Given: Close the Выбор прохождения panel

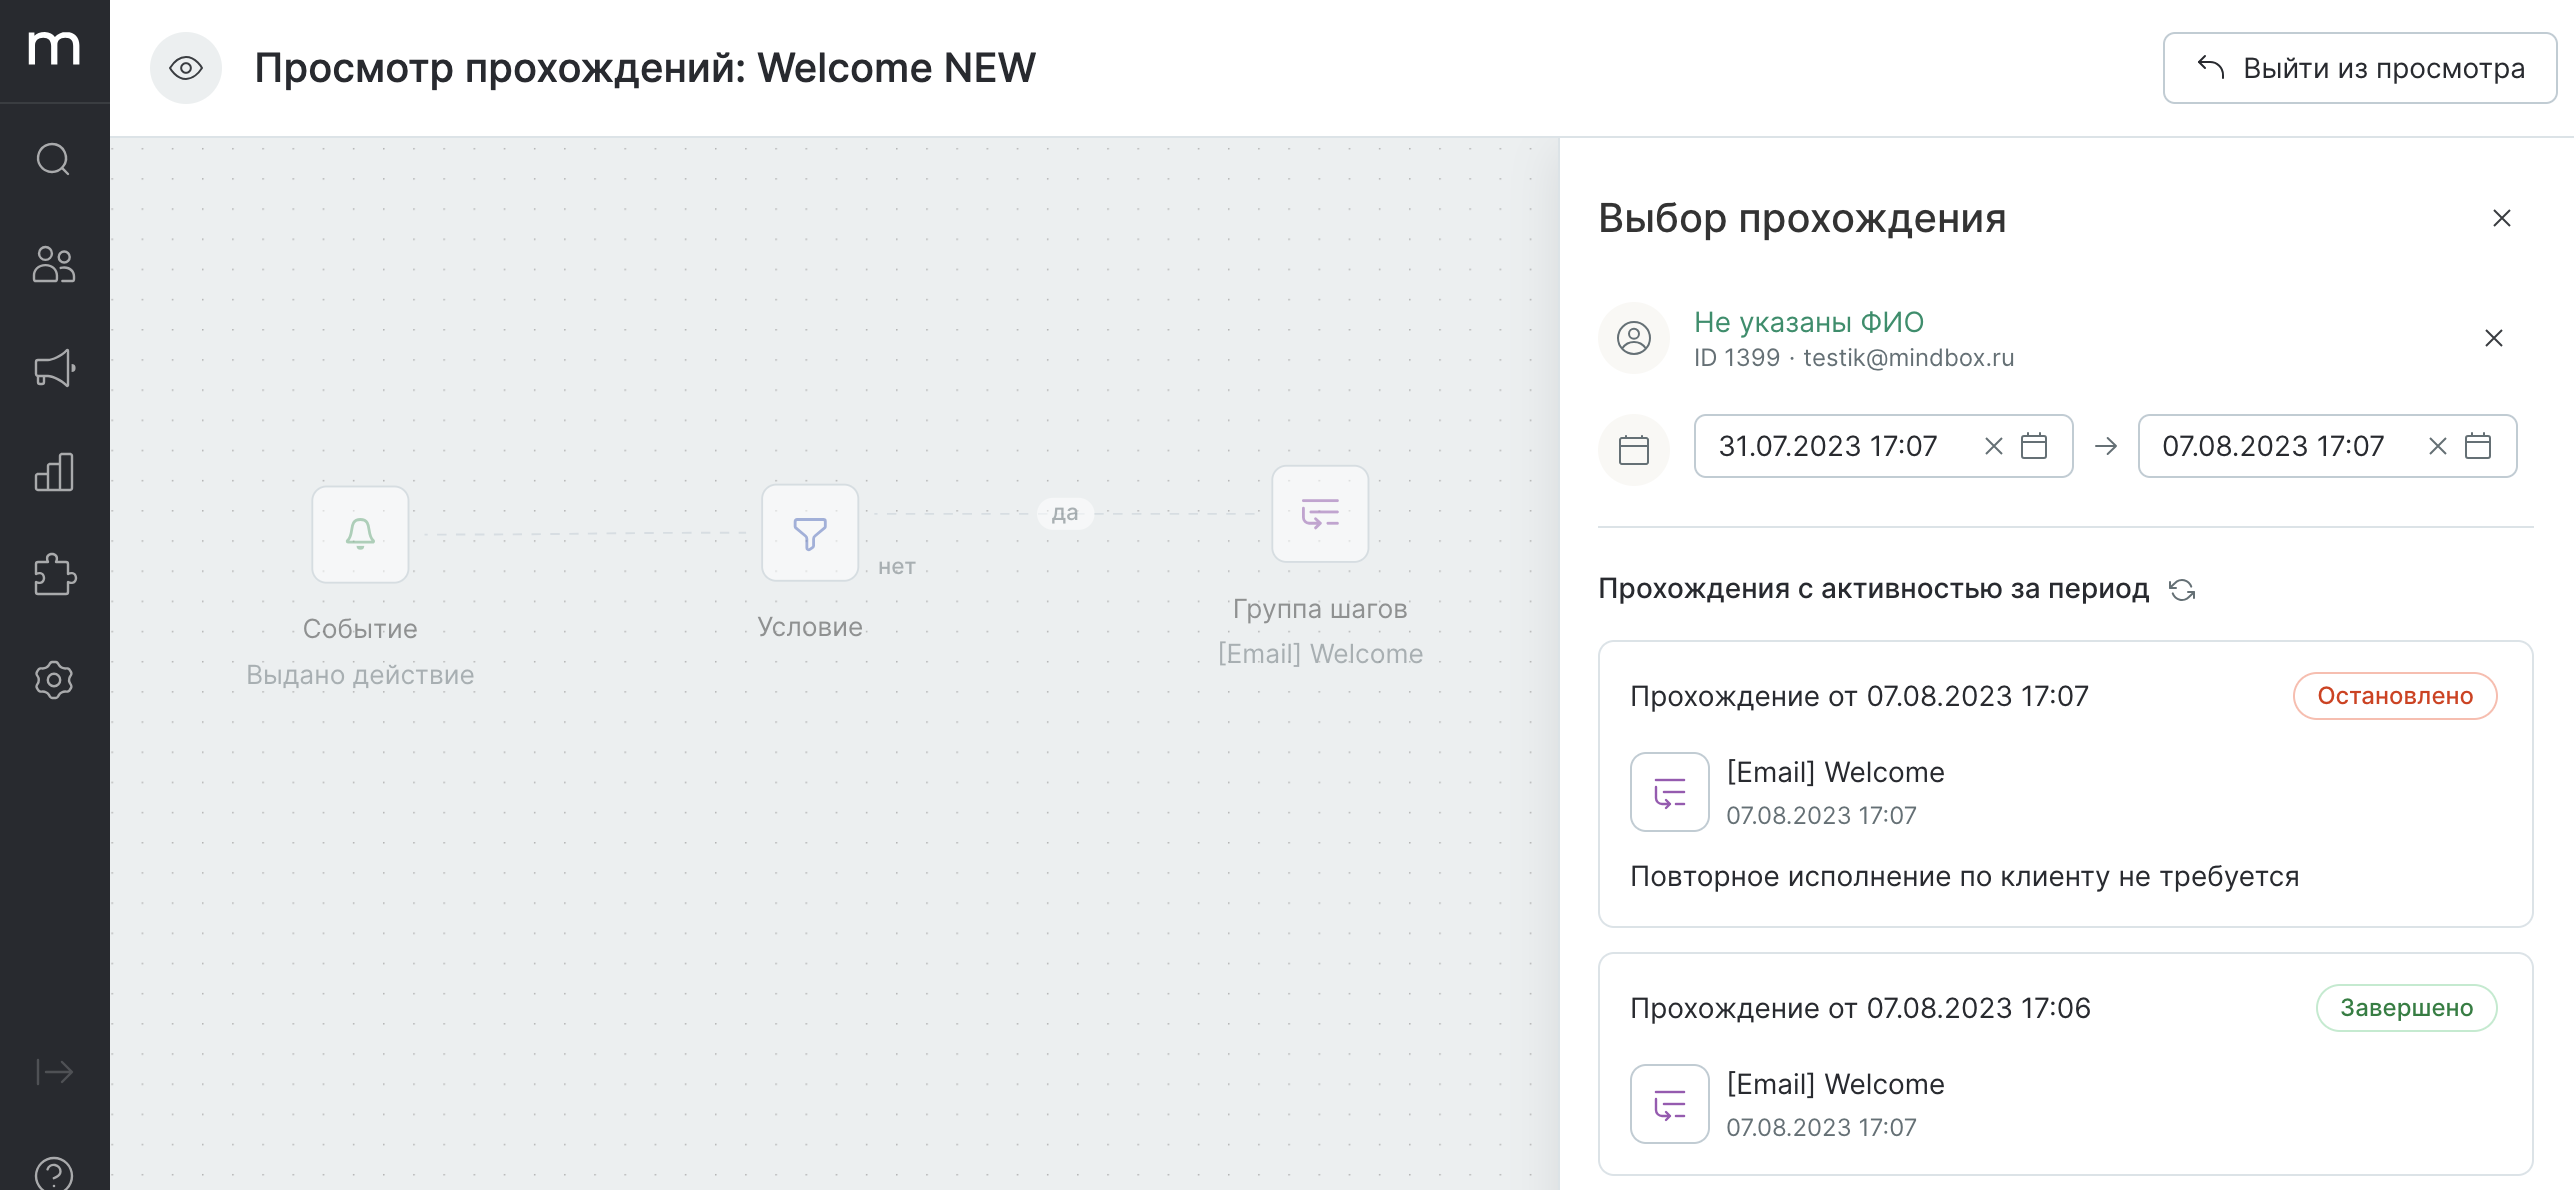Looking at the screenshot, I should 2502,218.
